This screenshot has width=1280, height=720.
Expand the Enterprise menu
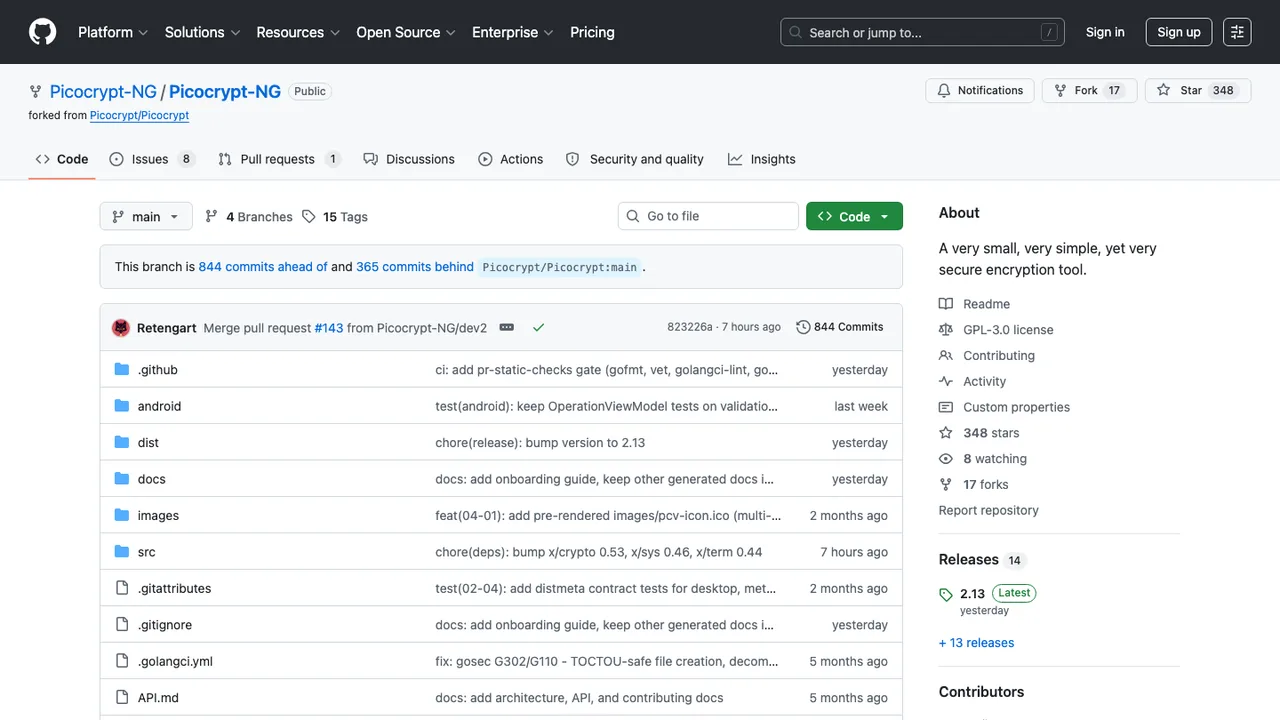[x=513, y=32]
